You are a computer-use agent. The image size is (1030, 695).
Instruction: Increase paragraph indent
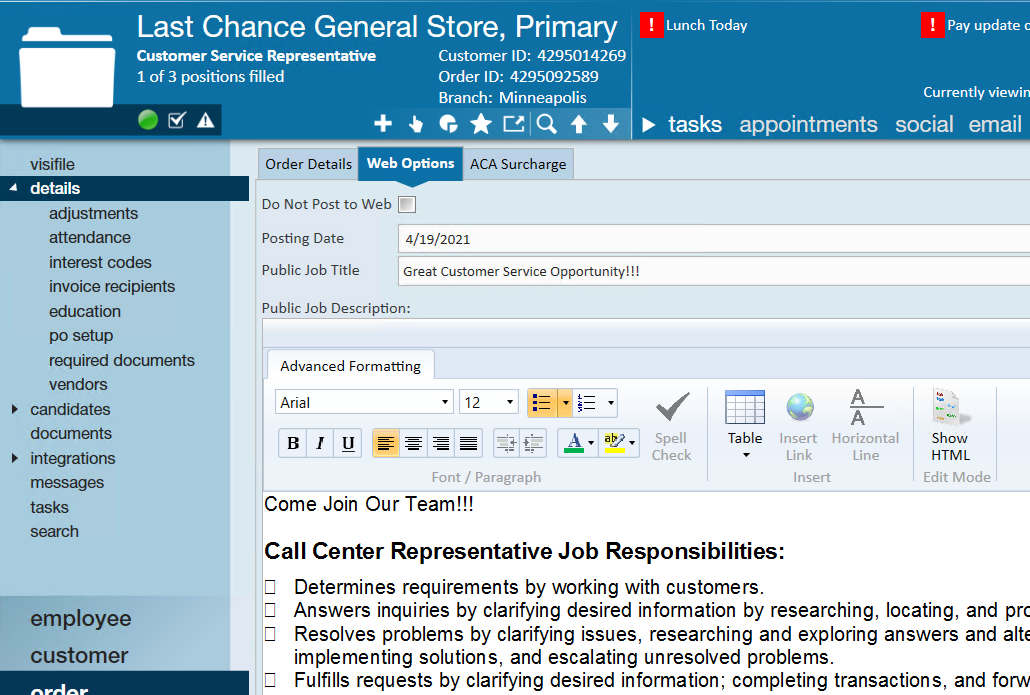click(533, 443)
